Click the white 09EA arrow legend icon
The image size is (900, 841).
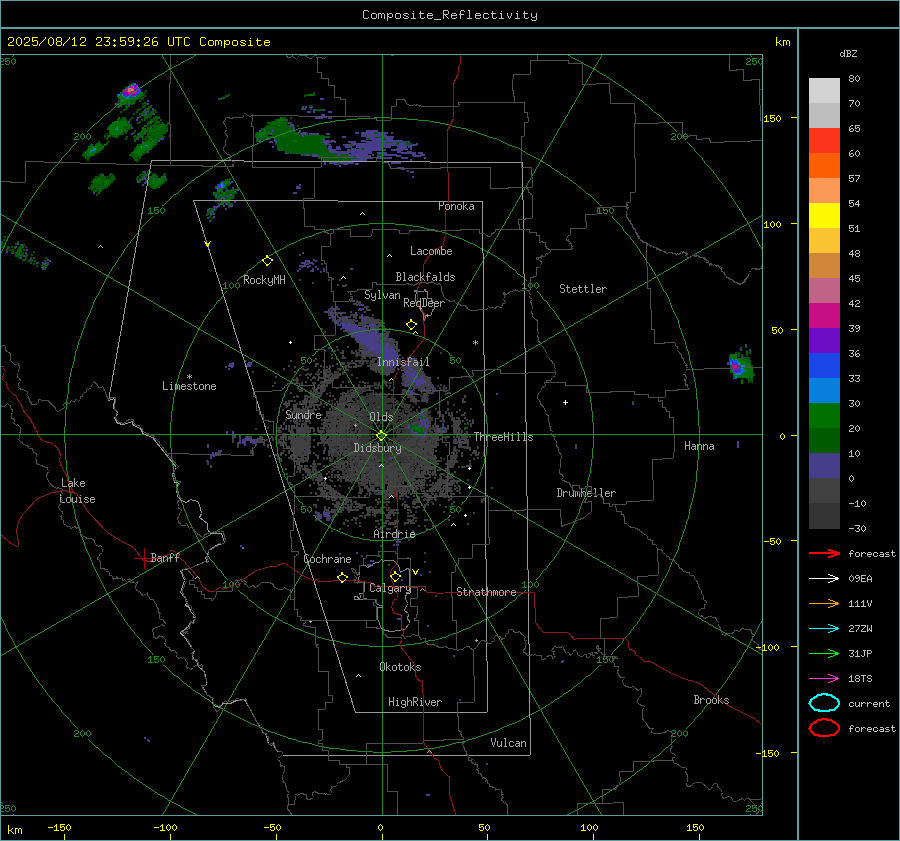coord(824,578)
